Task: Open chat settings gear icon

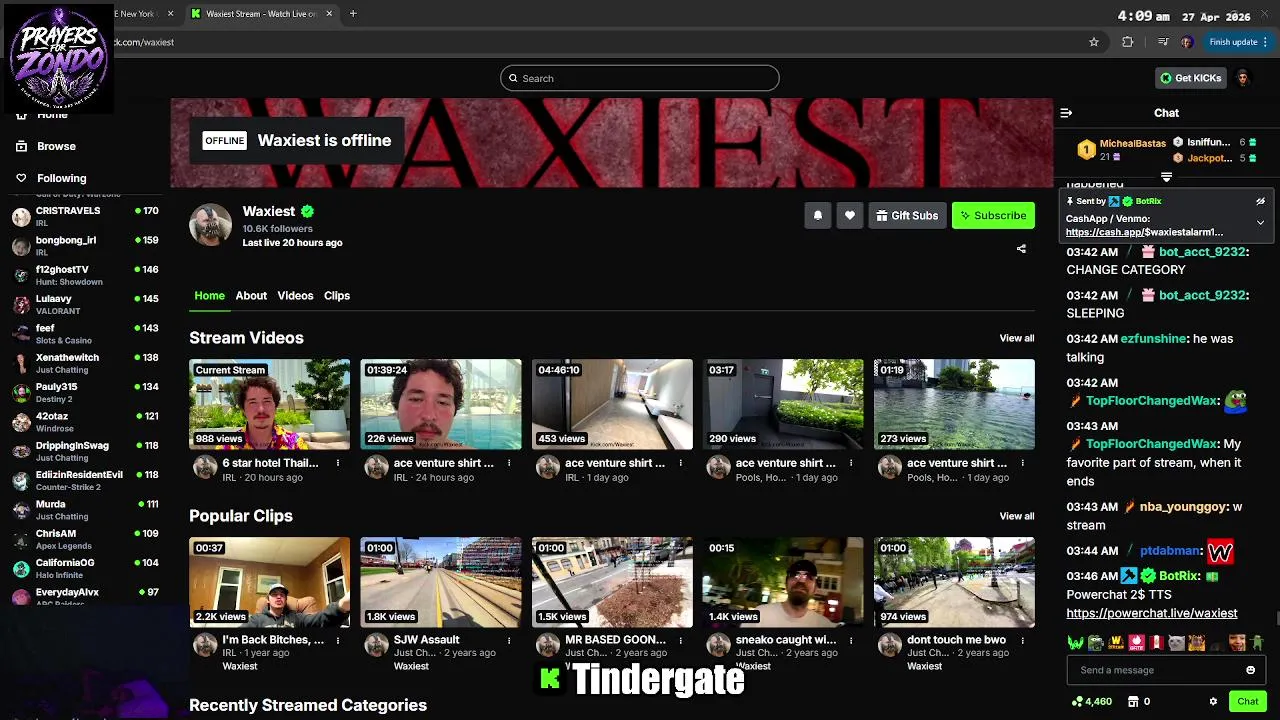Action: (x=1213, y=702)
